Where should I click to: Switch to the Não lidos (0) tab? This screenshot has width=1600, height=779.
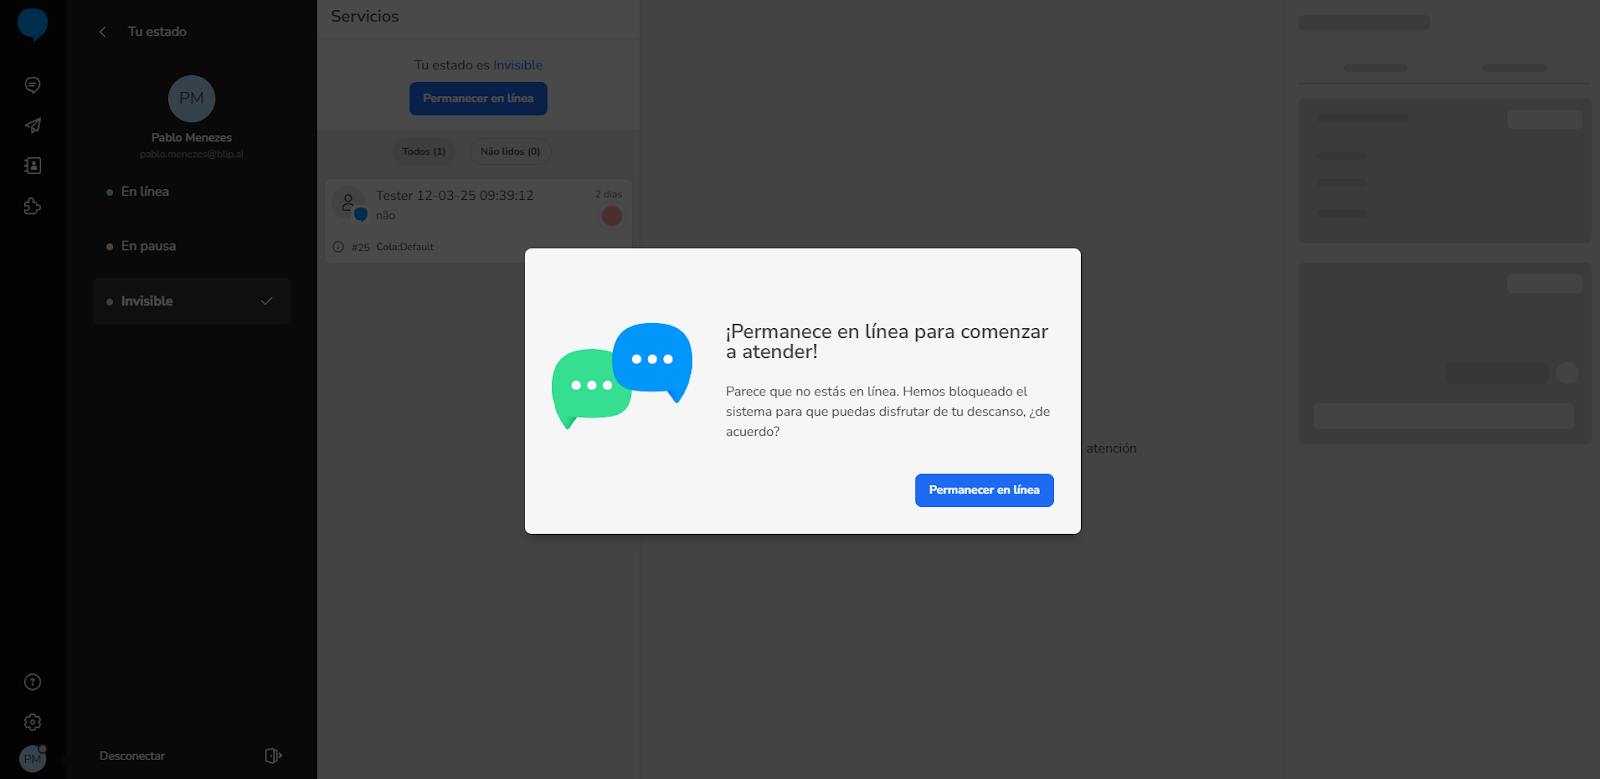(x=510, y=152)
